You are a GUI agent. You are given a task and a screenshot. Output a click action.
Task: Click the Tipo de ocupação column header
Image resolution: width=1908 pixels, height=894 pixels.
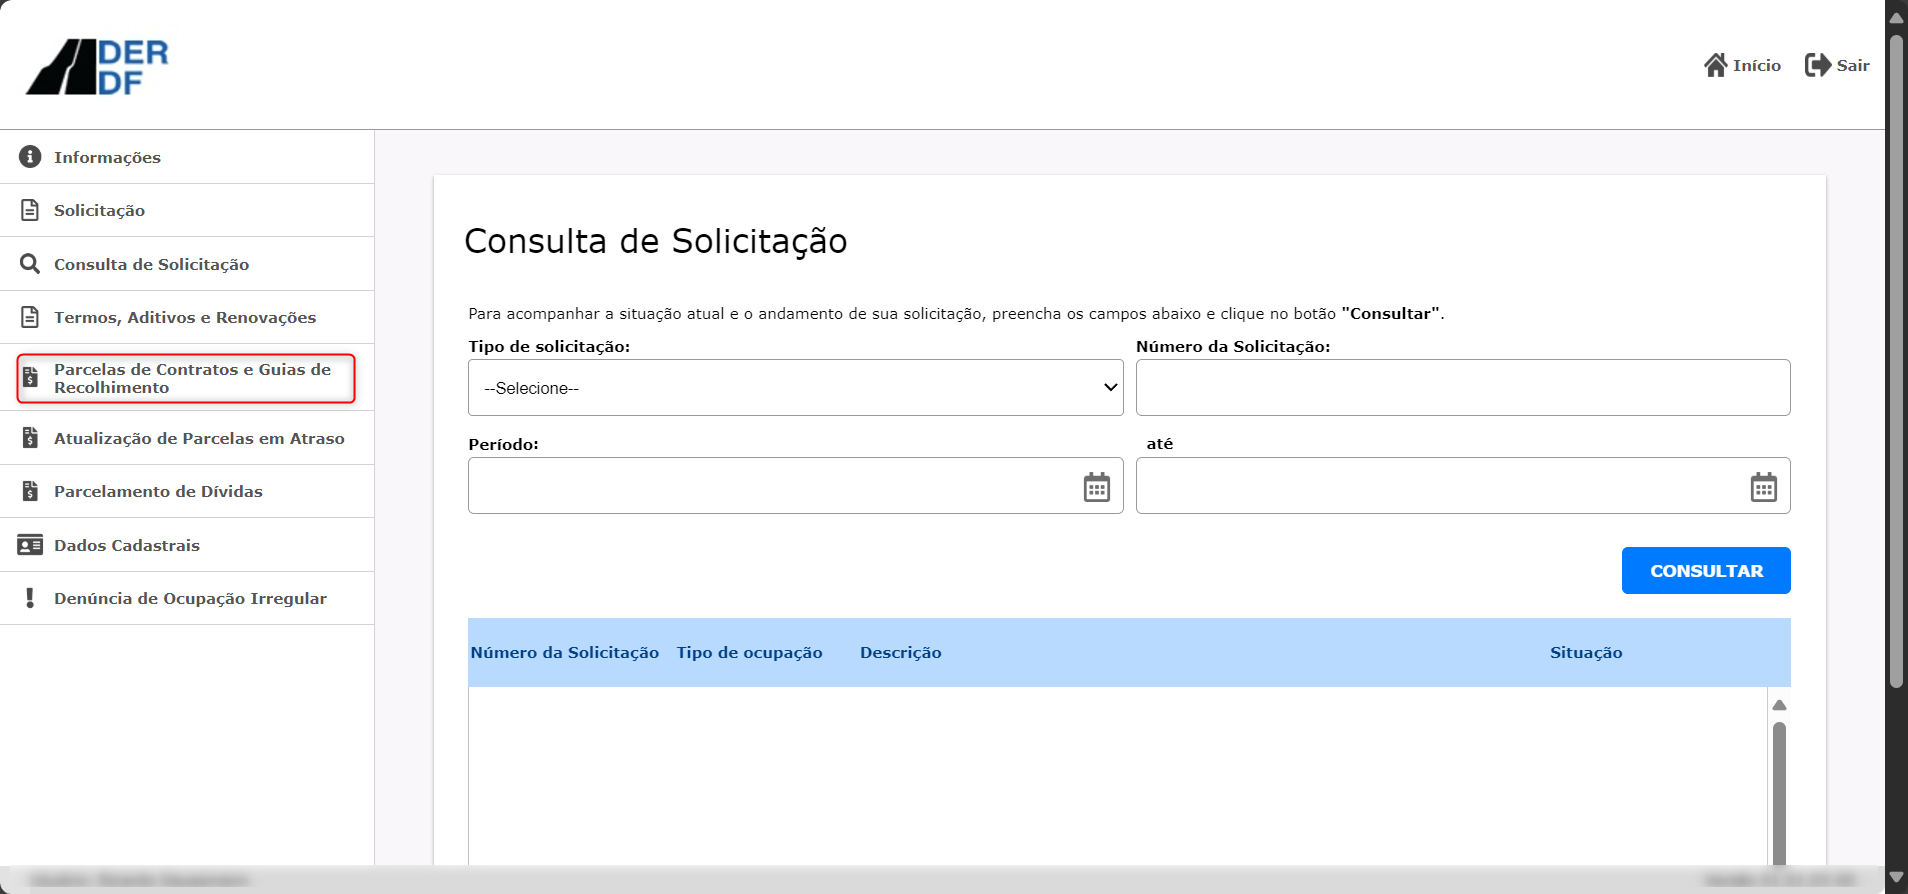(x=750, y=653)
